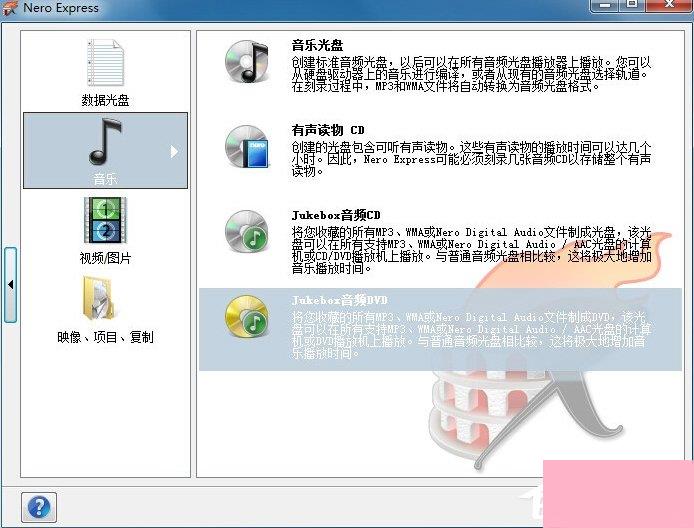
Task: Click 有声读物 description starting with 创建的光盘包含
Action: pos(471,158)
